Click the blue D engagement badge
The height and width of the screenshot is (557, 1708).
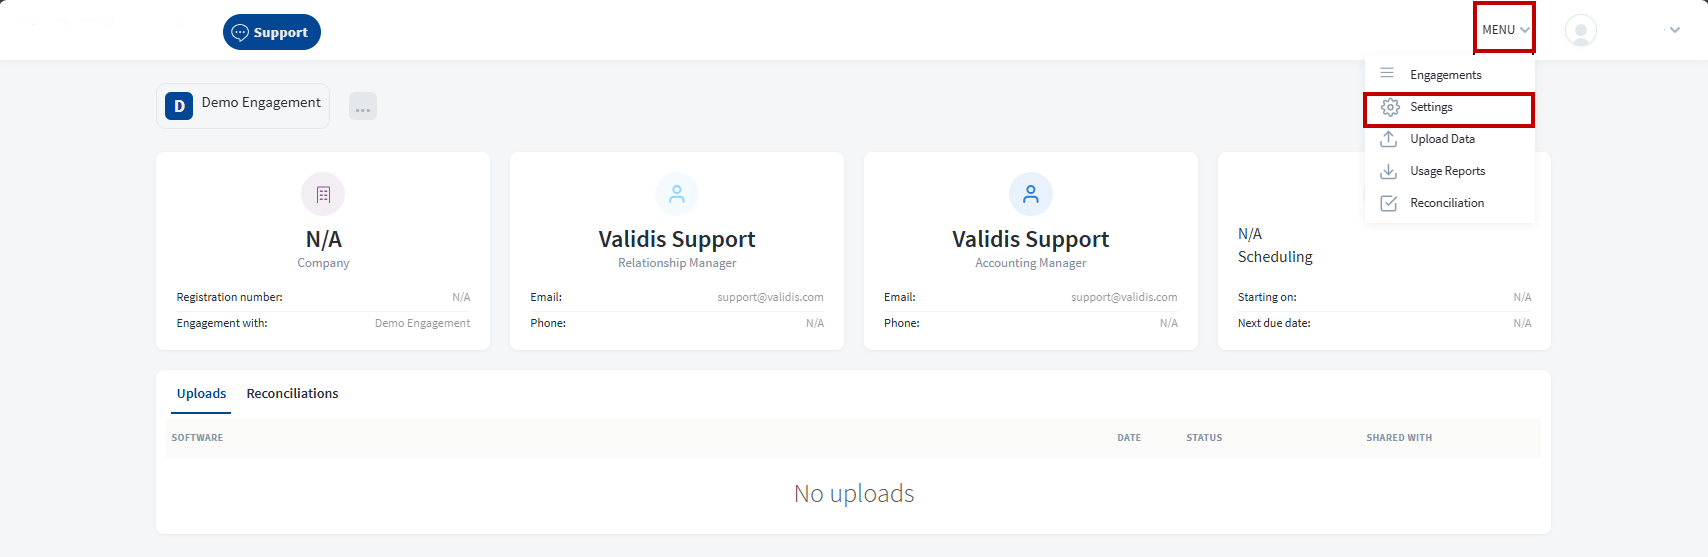click(179, 106)
